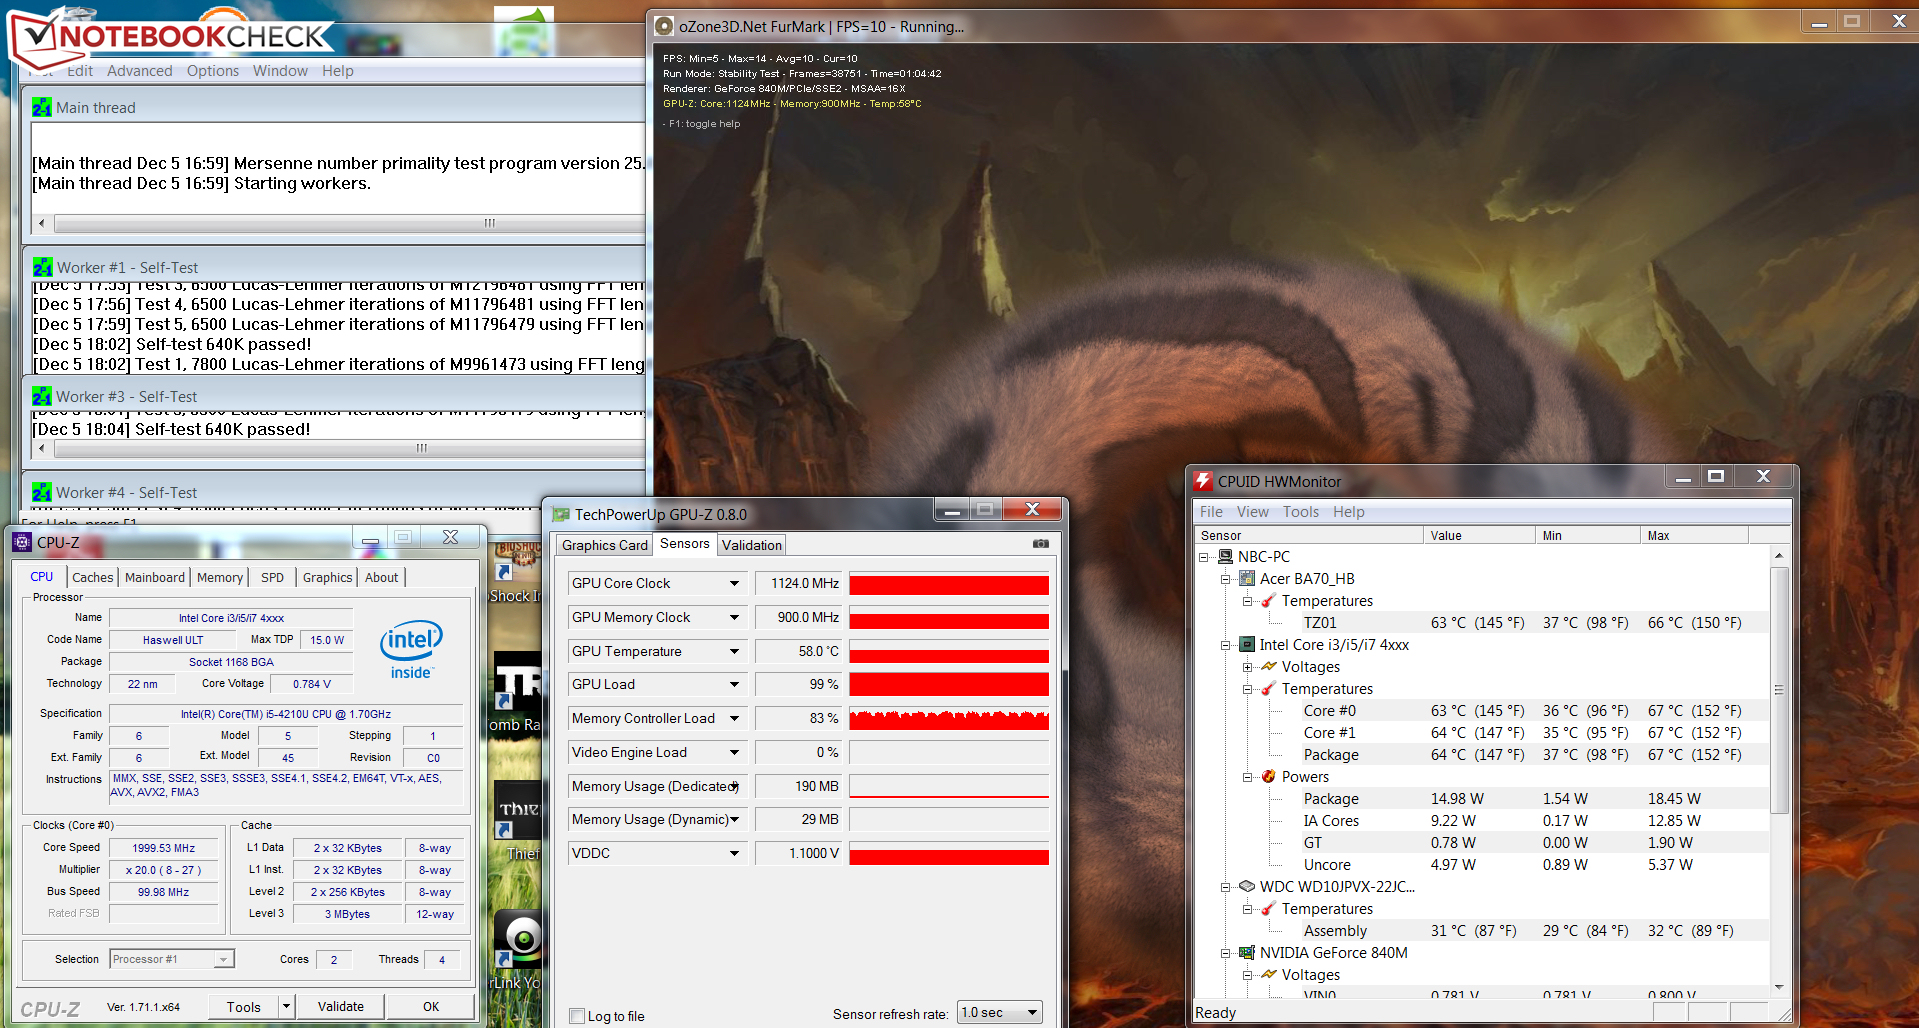
Task: Click the Temperatures icon under WDC drive
Action: tap(1269, 908)
